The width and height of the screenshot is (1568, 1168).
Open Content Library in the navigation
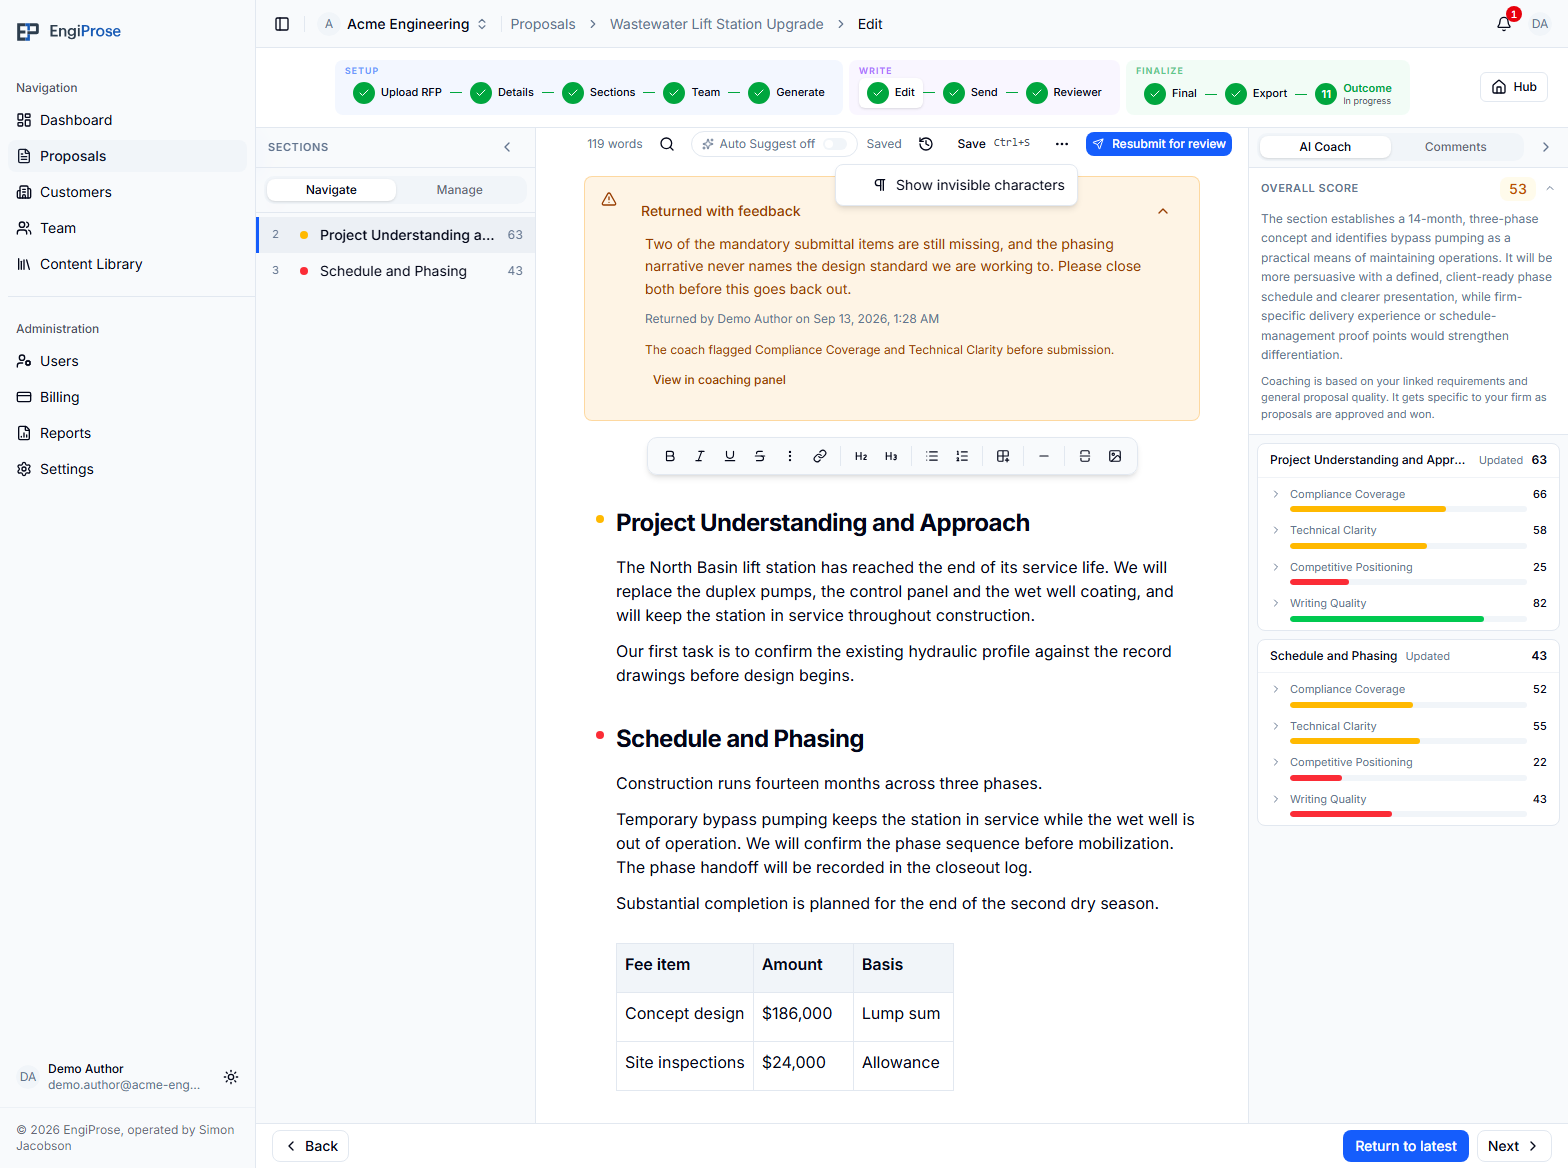pyautogui.click(x=91, y=264)
